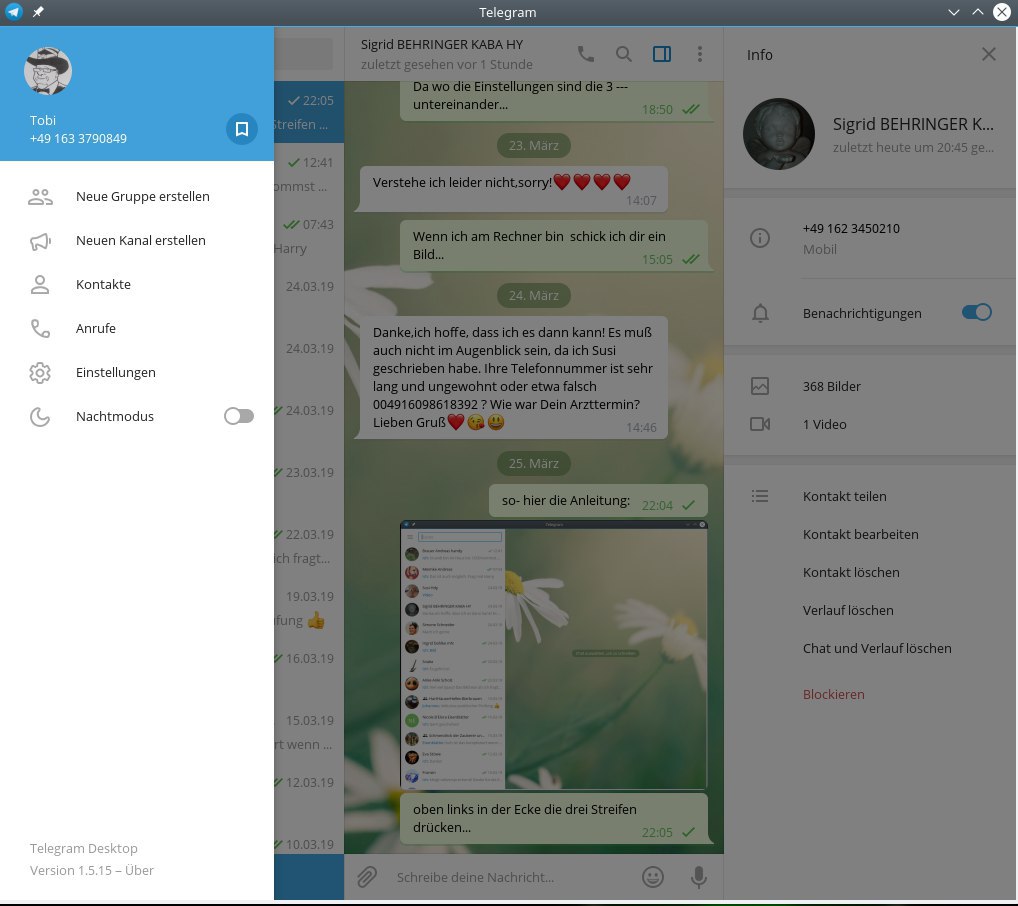Open Kontakte in side menu
This screenshot has height=906, width=1018.
click(103, 285)
